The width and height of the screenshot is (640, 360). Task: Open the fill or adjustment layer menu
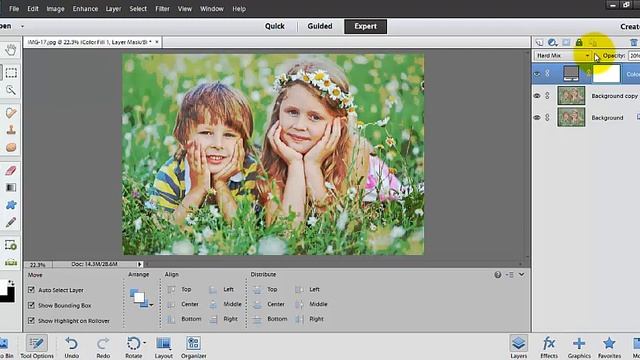point(553,42)
